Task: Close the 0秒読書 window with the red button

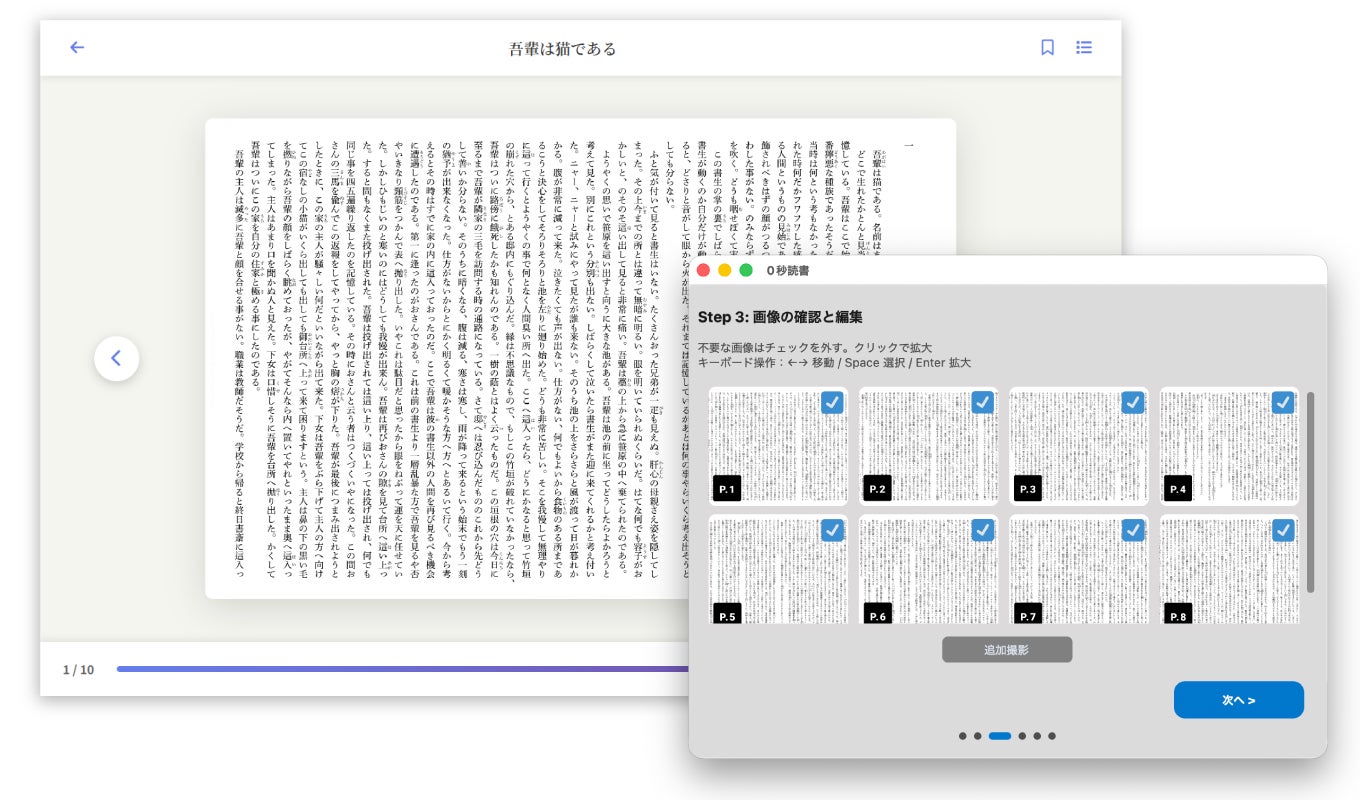Action: [704, 270]
